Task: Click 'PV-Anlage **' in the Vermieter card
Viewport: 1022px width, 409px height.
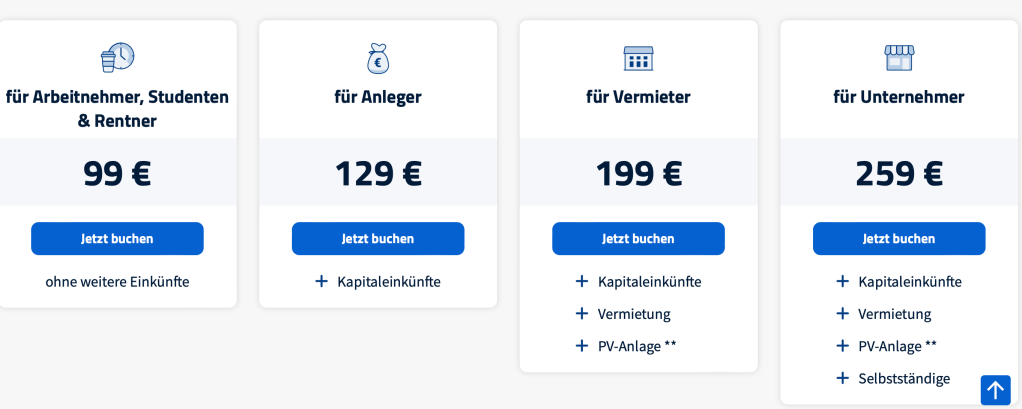Action: coord(637,346)
